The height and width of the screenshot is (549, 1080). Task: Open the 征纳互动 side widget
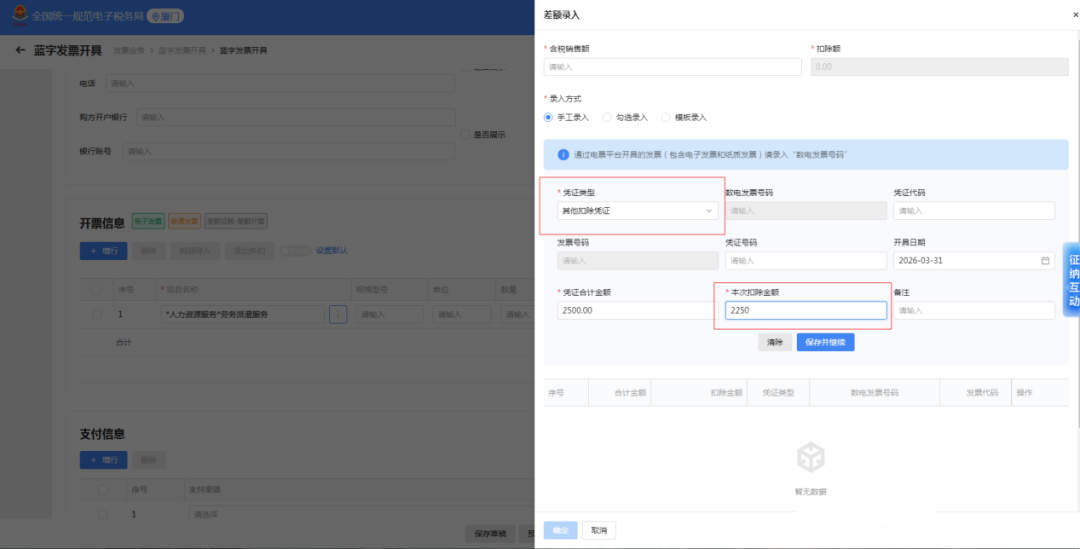pos(1073,280)
